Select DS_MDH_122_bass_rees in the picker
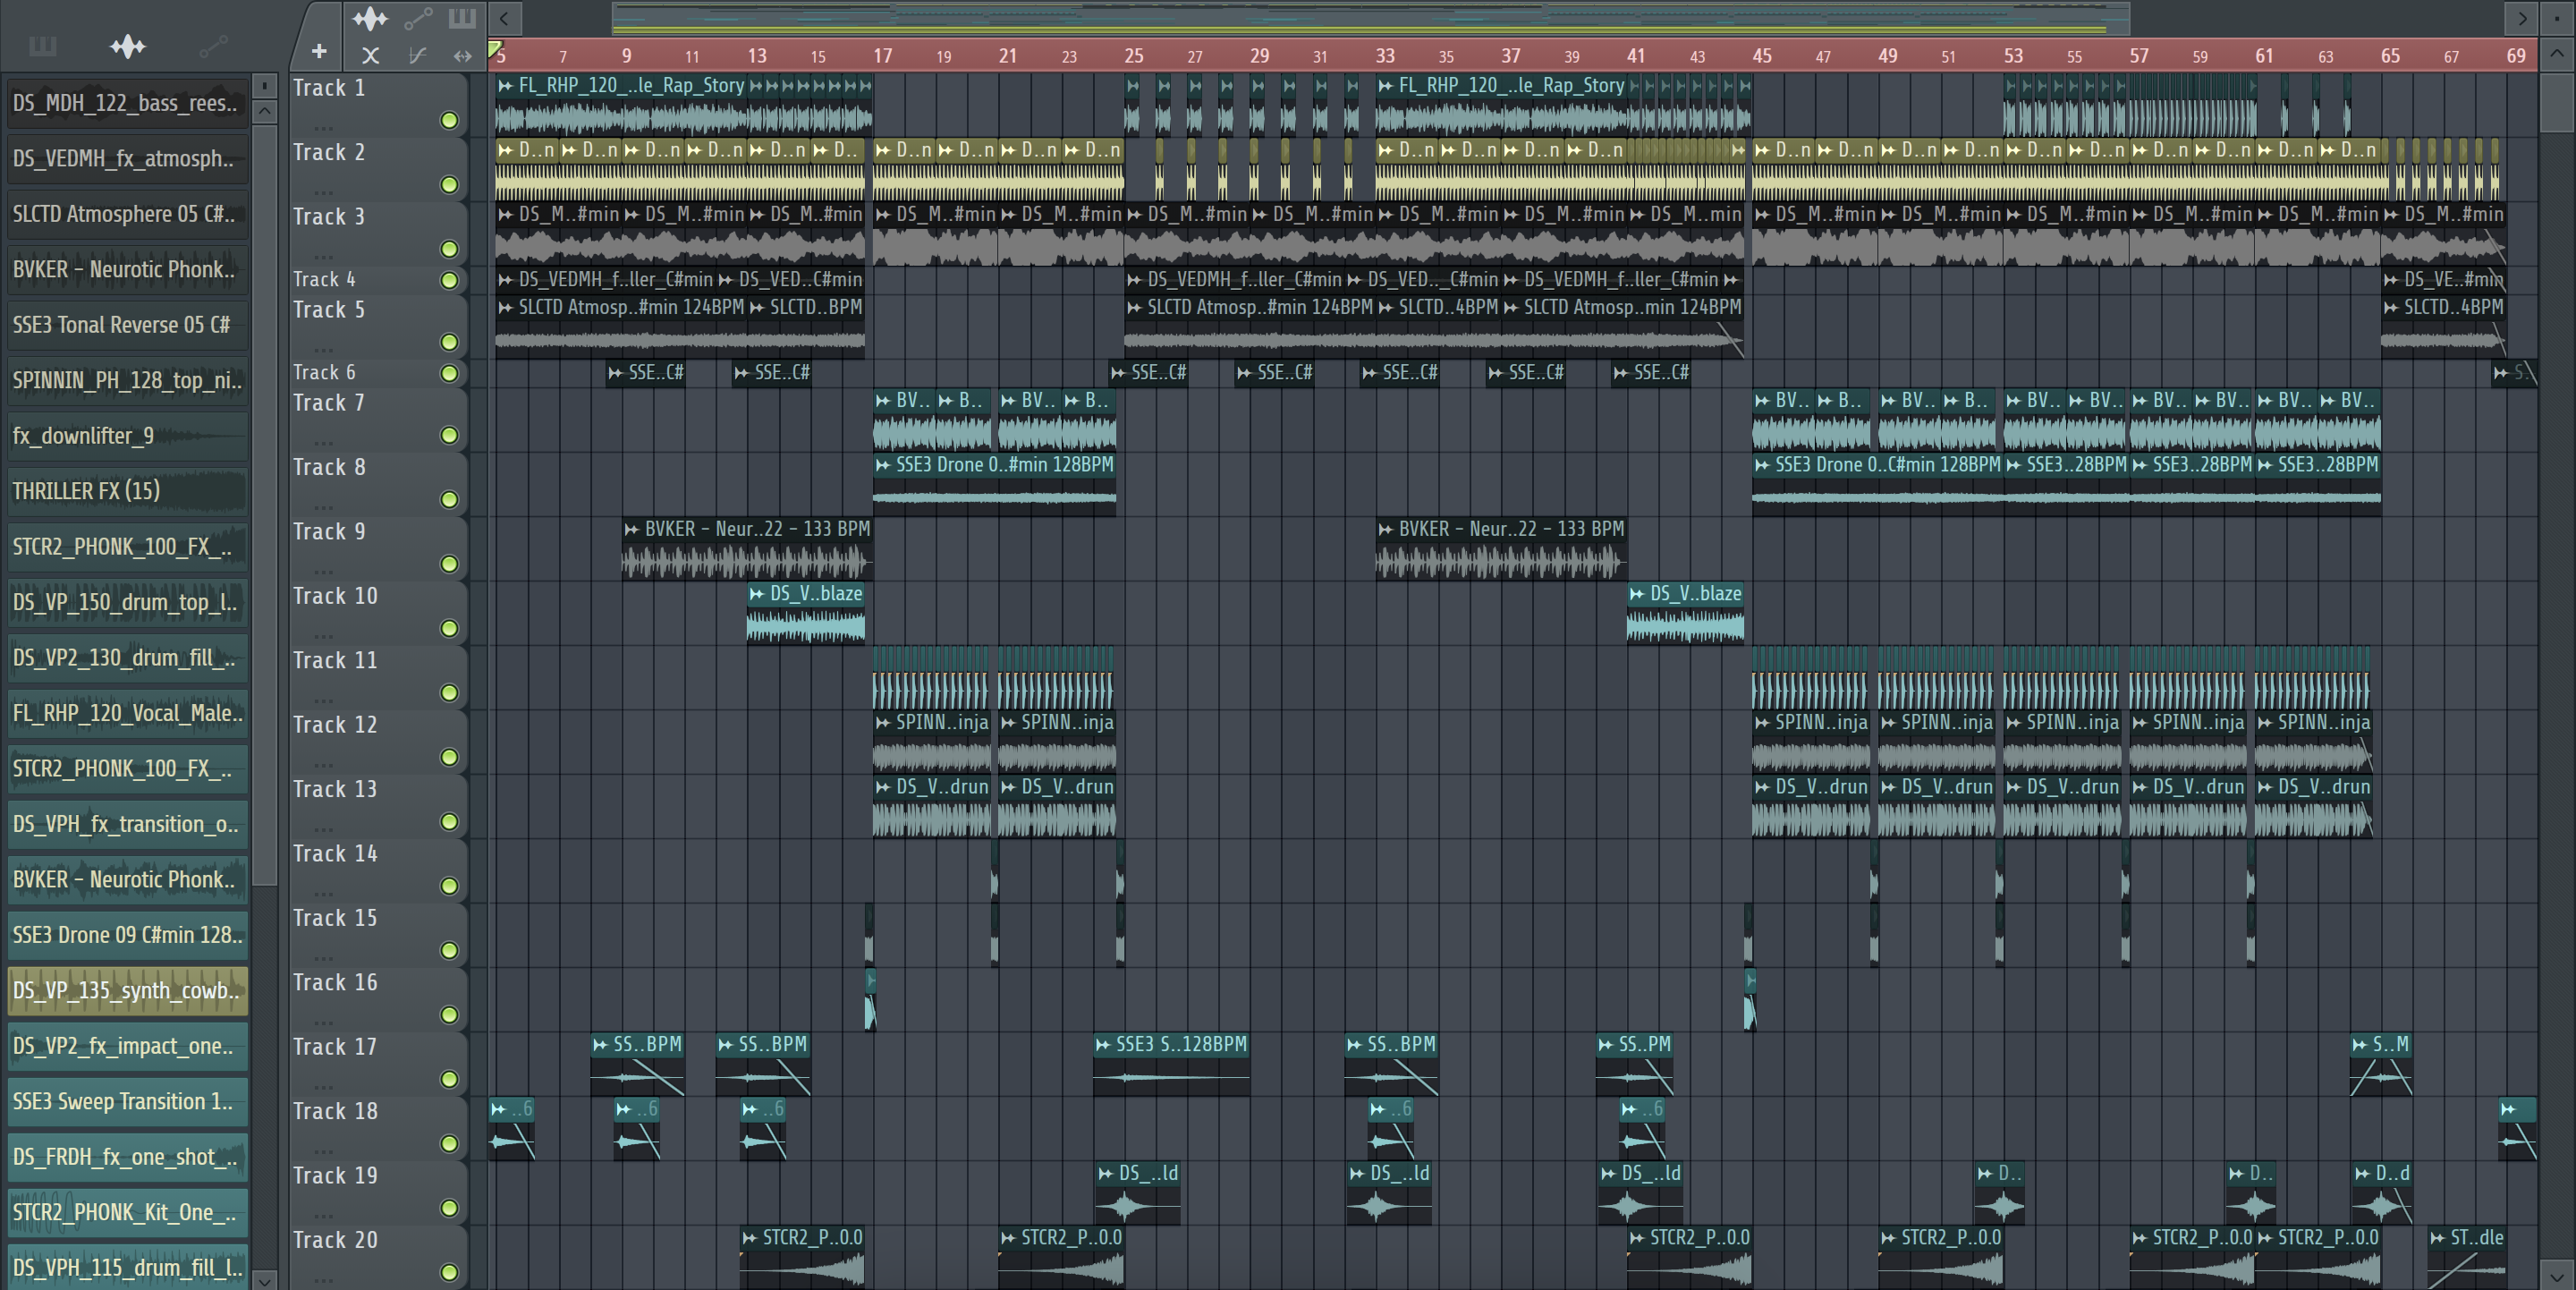2576x1290 pixels. [x=127, y=103]
